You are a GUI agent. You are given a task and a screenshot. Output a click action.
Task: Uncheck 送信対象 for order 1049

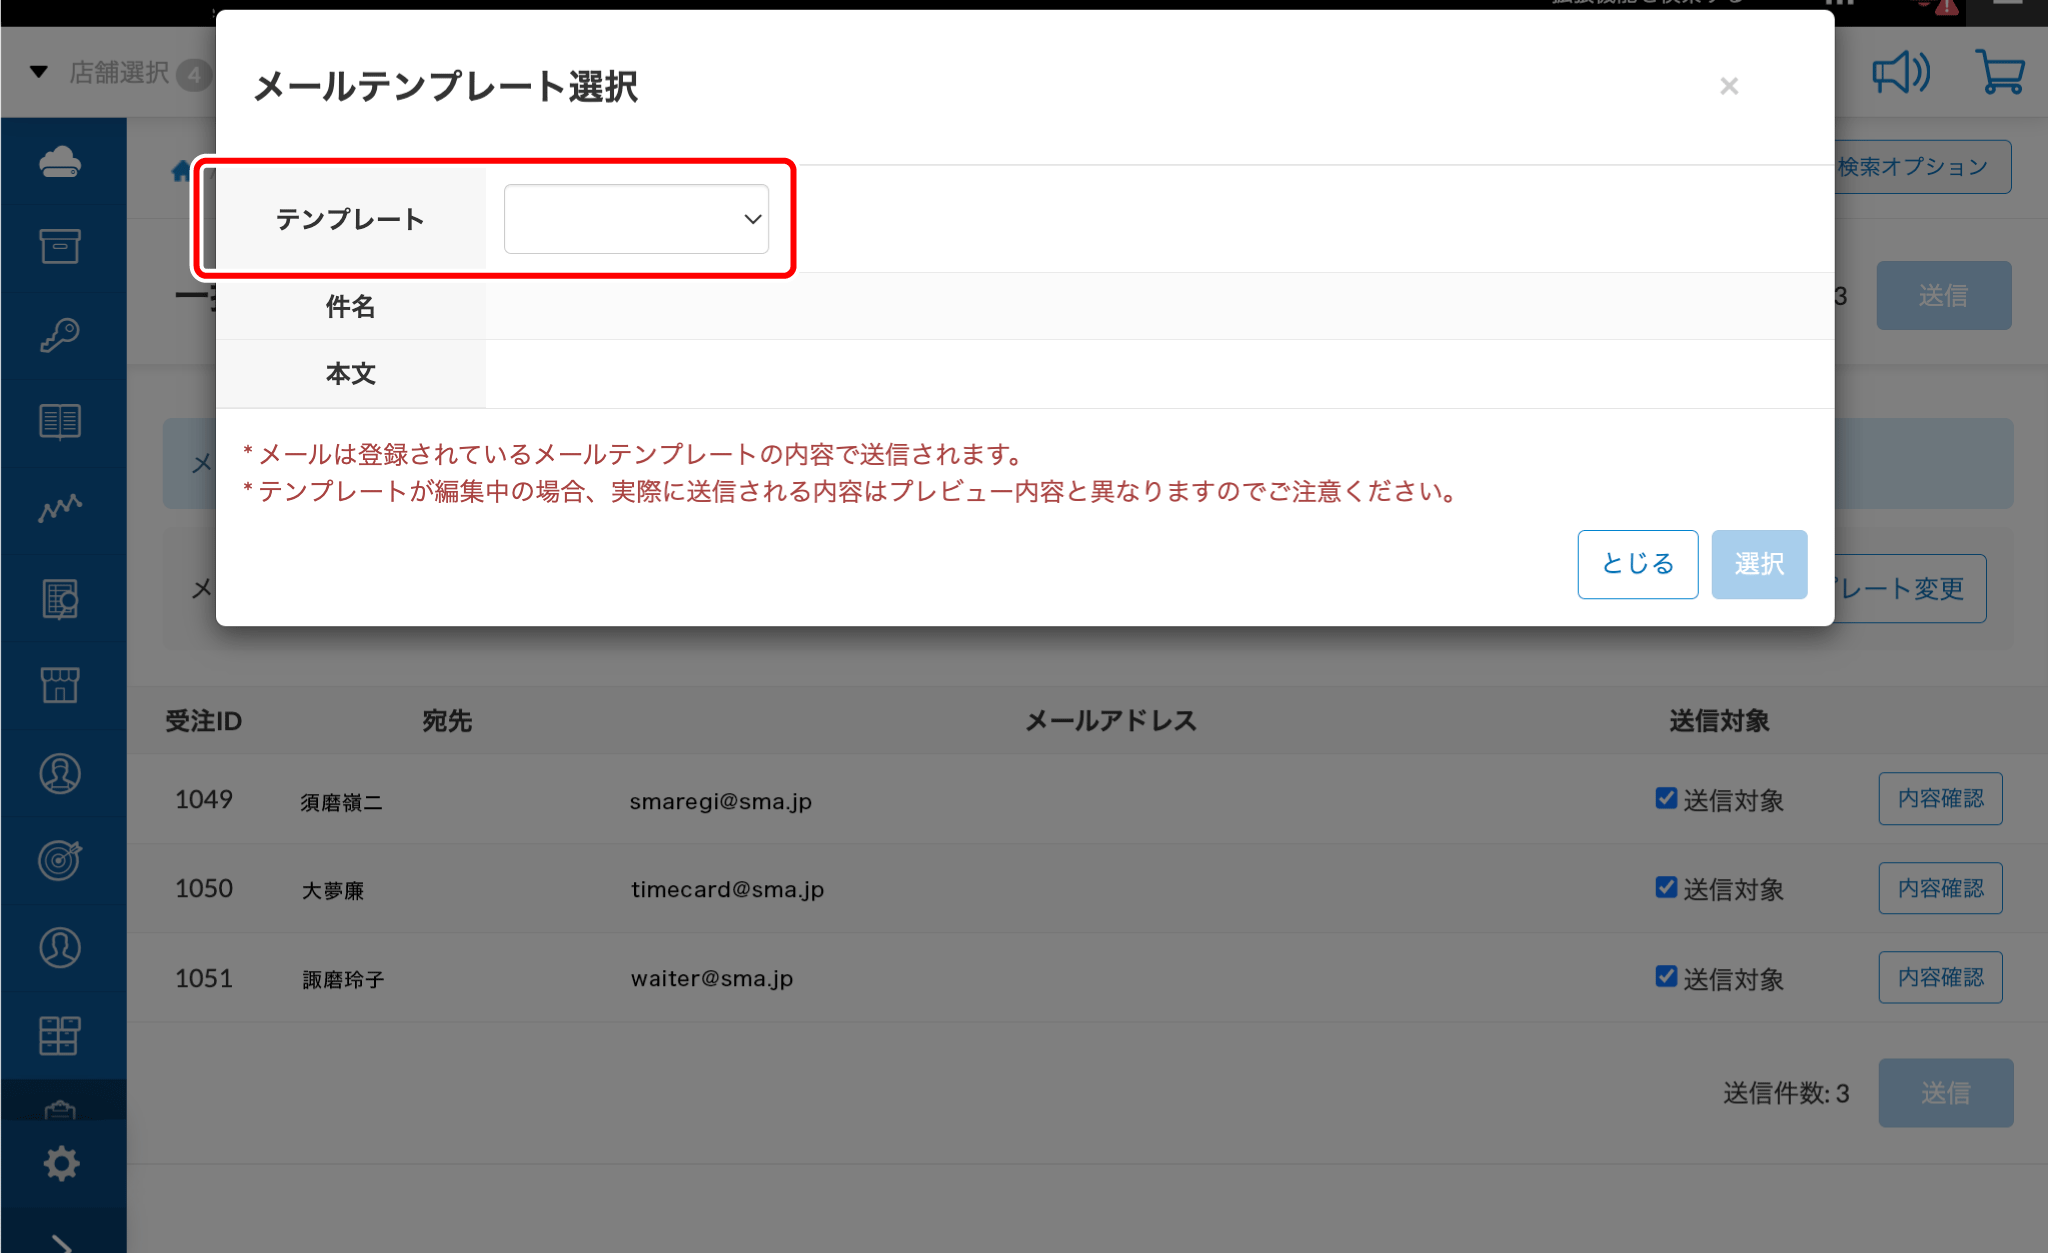click(x=1666, y=798)
